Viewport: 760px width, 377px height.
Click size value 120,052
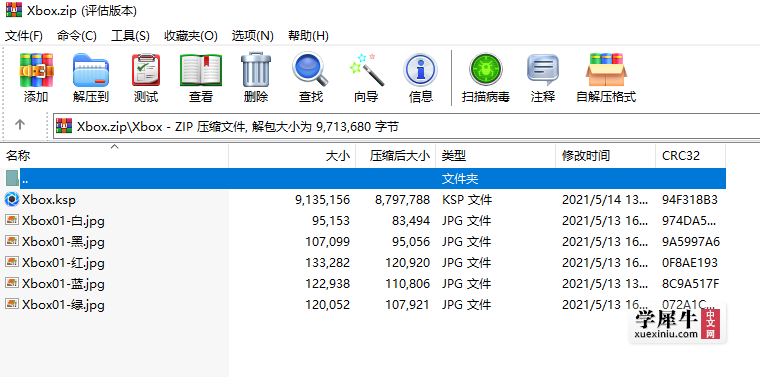[327, 305]
